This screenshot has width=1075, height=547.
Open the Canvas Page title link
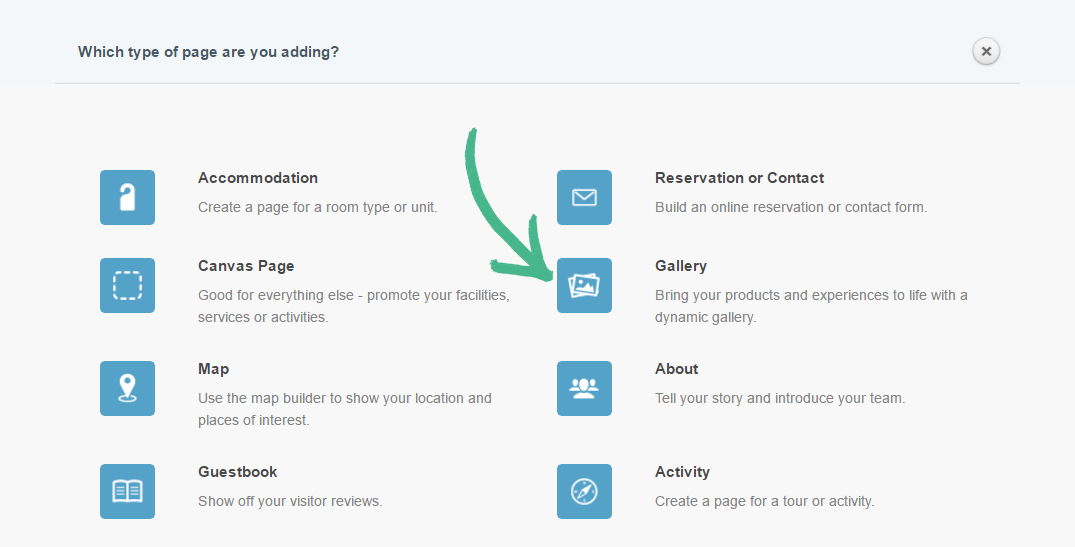(246, 266)
